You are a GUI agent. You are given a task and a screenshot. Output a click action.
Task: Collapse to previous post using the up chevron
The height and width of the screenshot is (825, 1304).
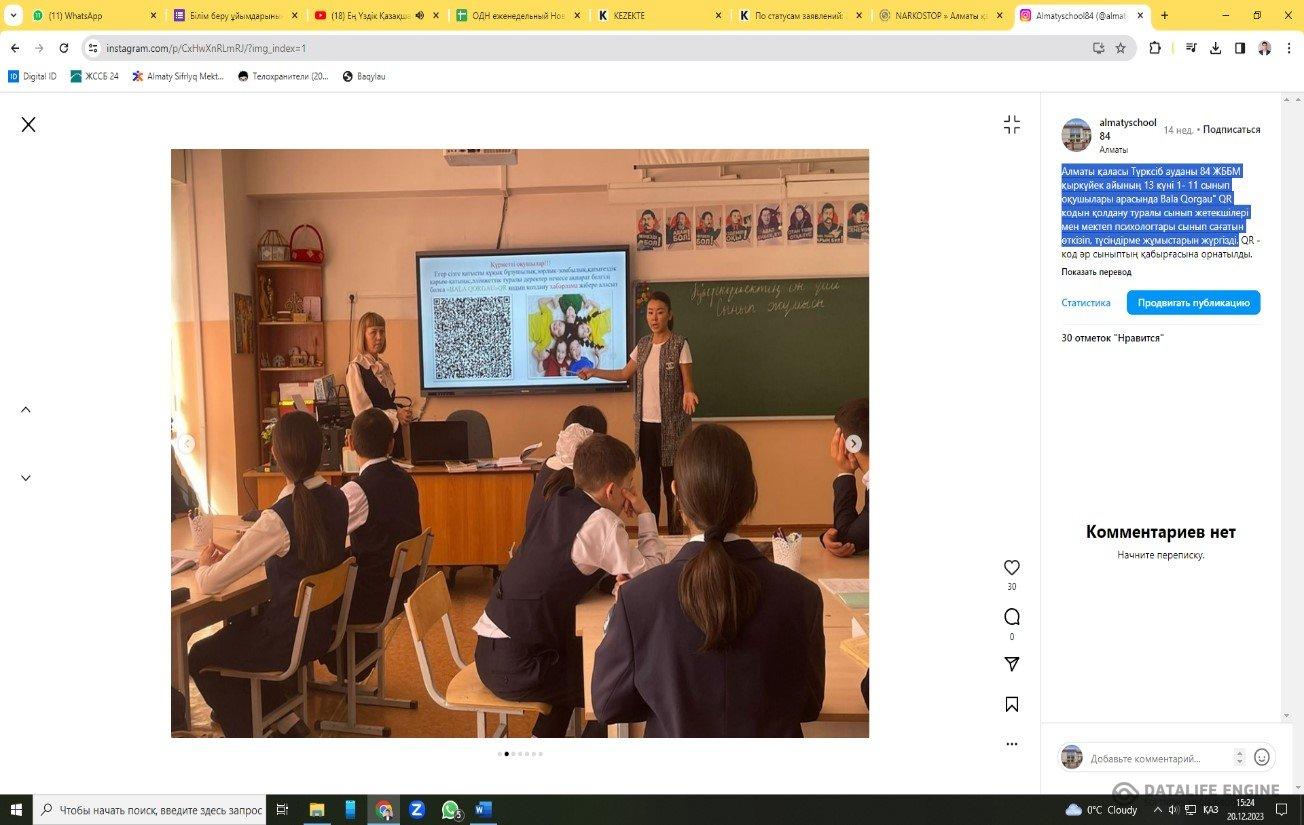(25, 409)
